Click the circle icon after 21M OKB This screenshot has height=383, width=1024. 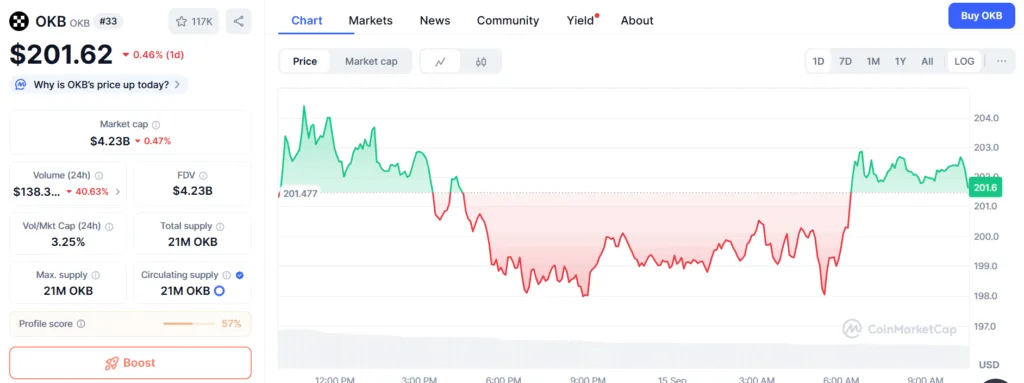click(x=219, y=291)
